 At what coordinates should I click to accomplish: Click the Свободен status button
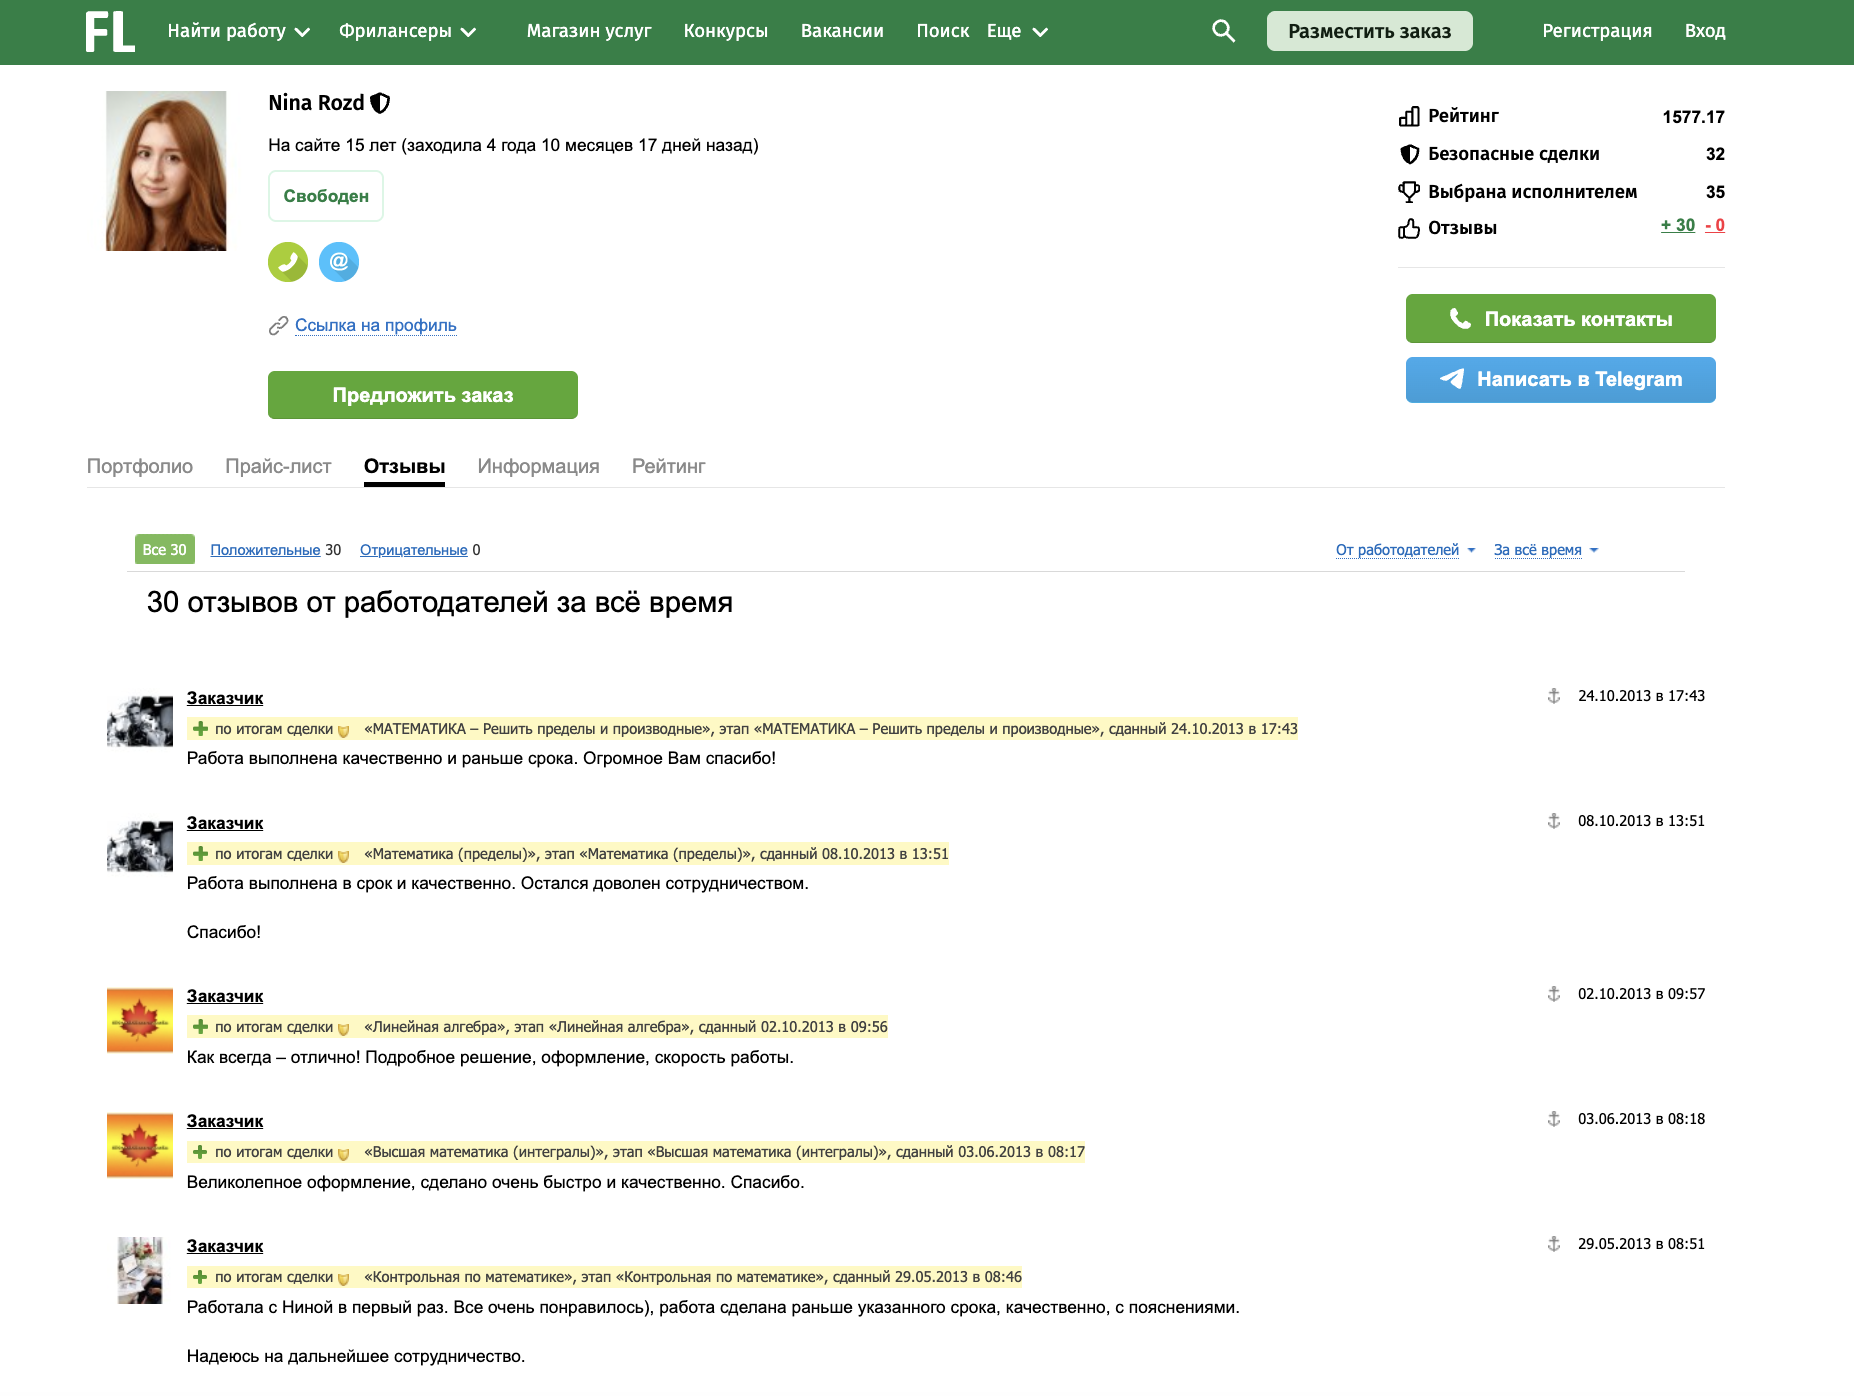pos(326,196)
